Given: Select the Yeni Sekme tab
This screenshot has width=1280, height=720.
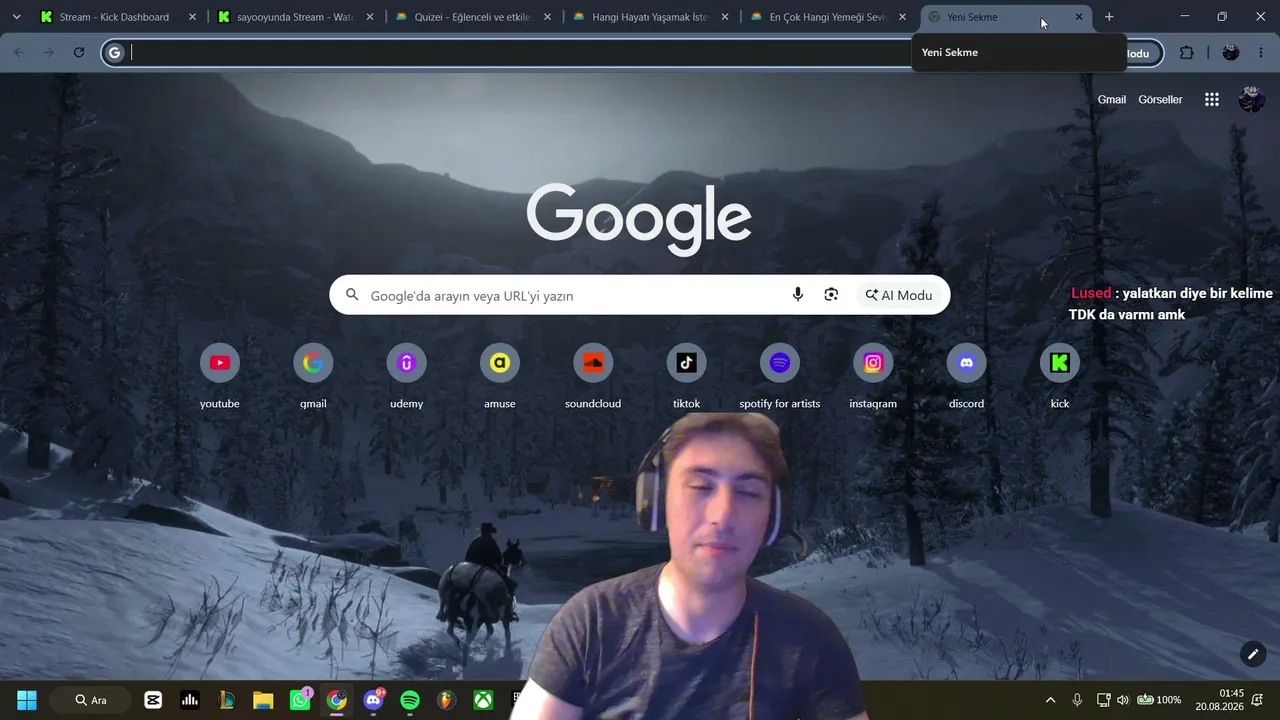Looking at the screenshot, I should coord(1005,17).
